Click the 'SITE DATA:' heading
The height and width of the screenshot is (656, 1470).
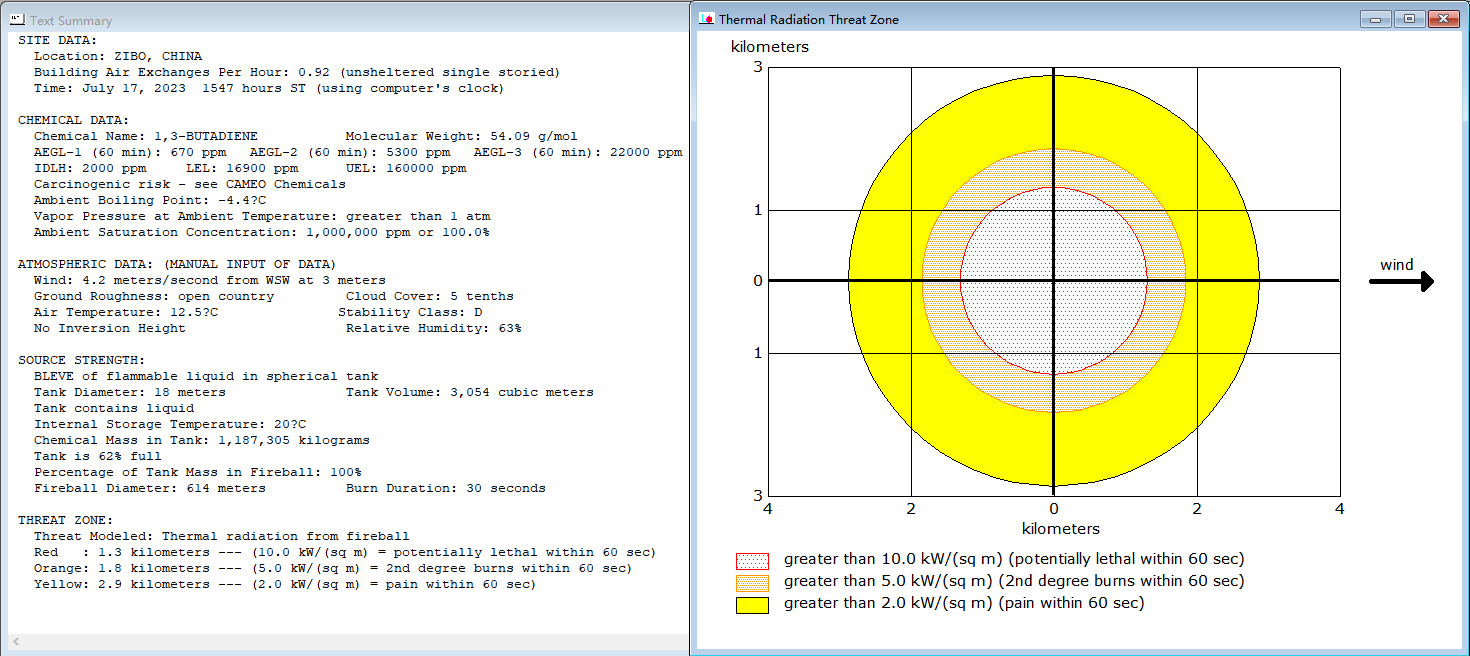(x=58, y=40)
